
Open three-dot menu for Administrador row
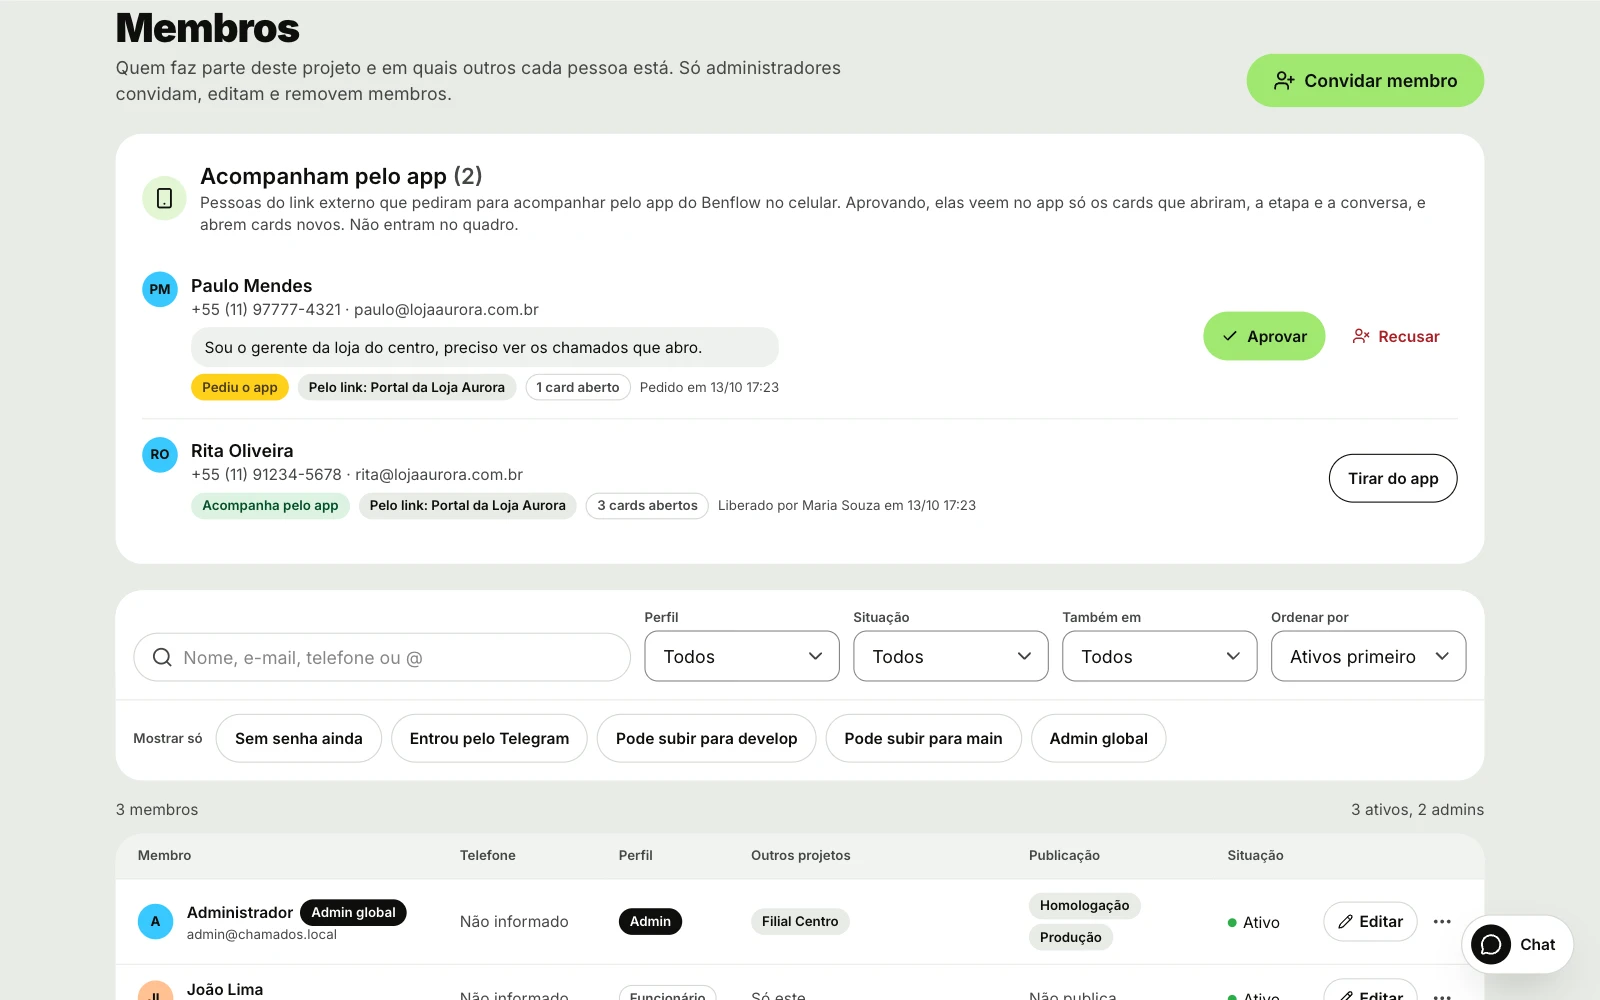[1442, 921]
